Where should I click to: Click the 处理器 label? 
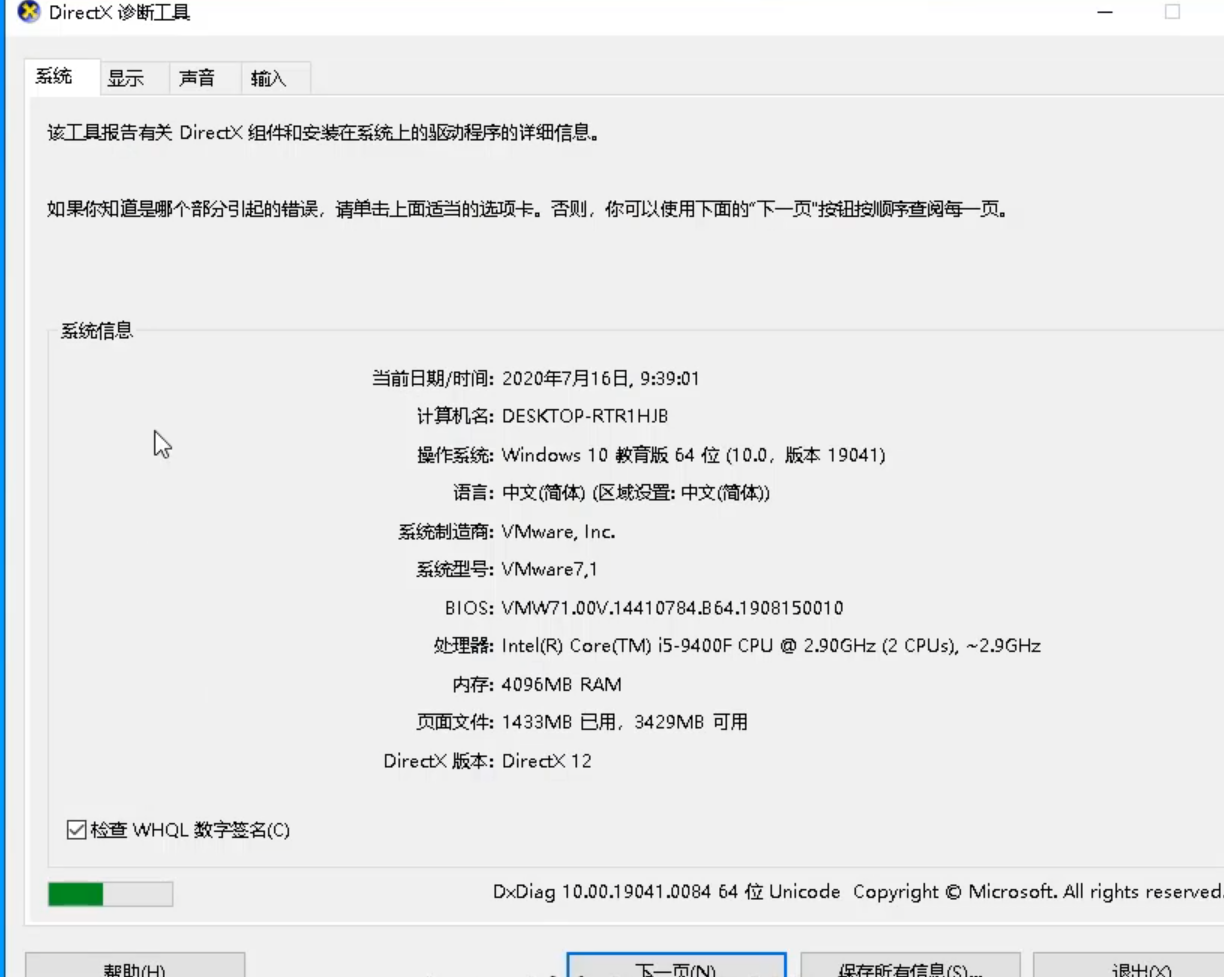(x=465, y=646)
